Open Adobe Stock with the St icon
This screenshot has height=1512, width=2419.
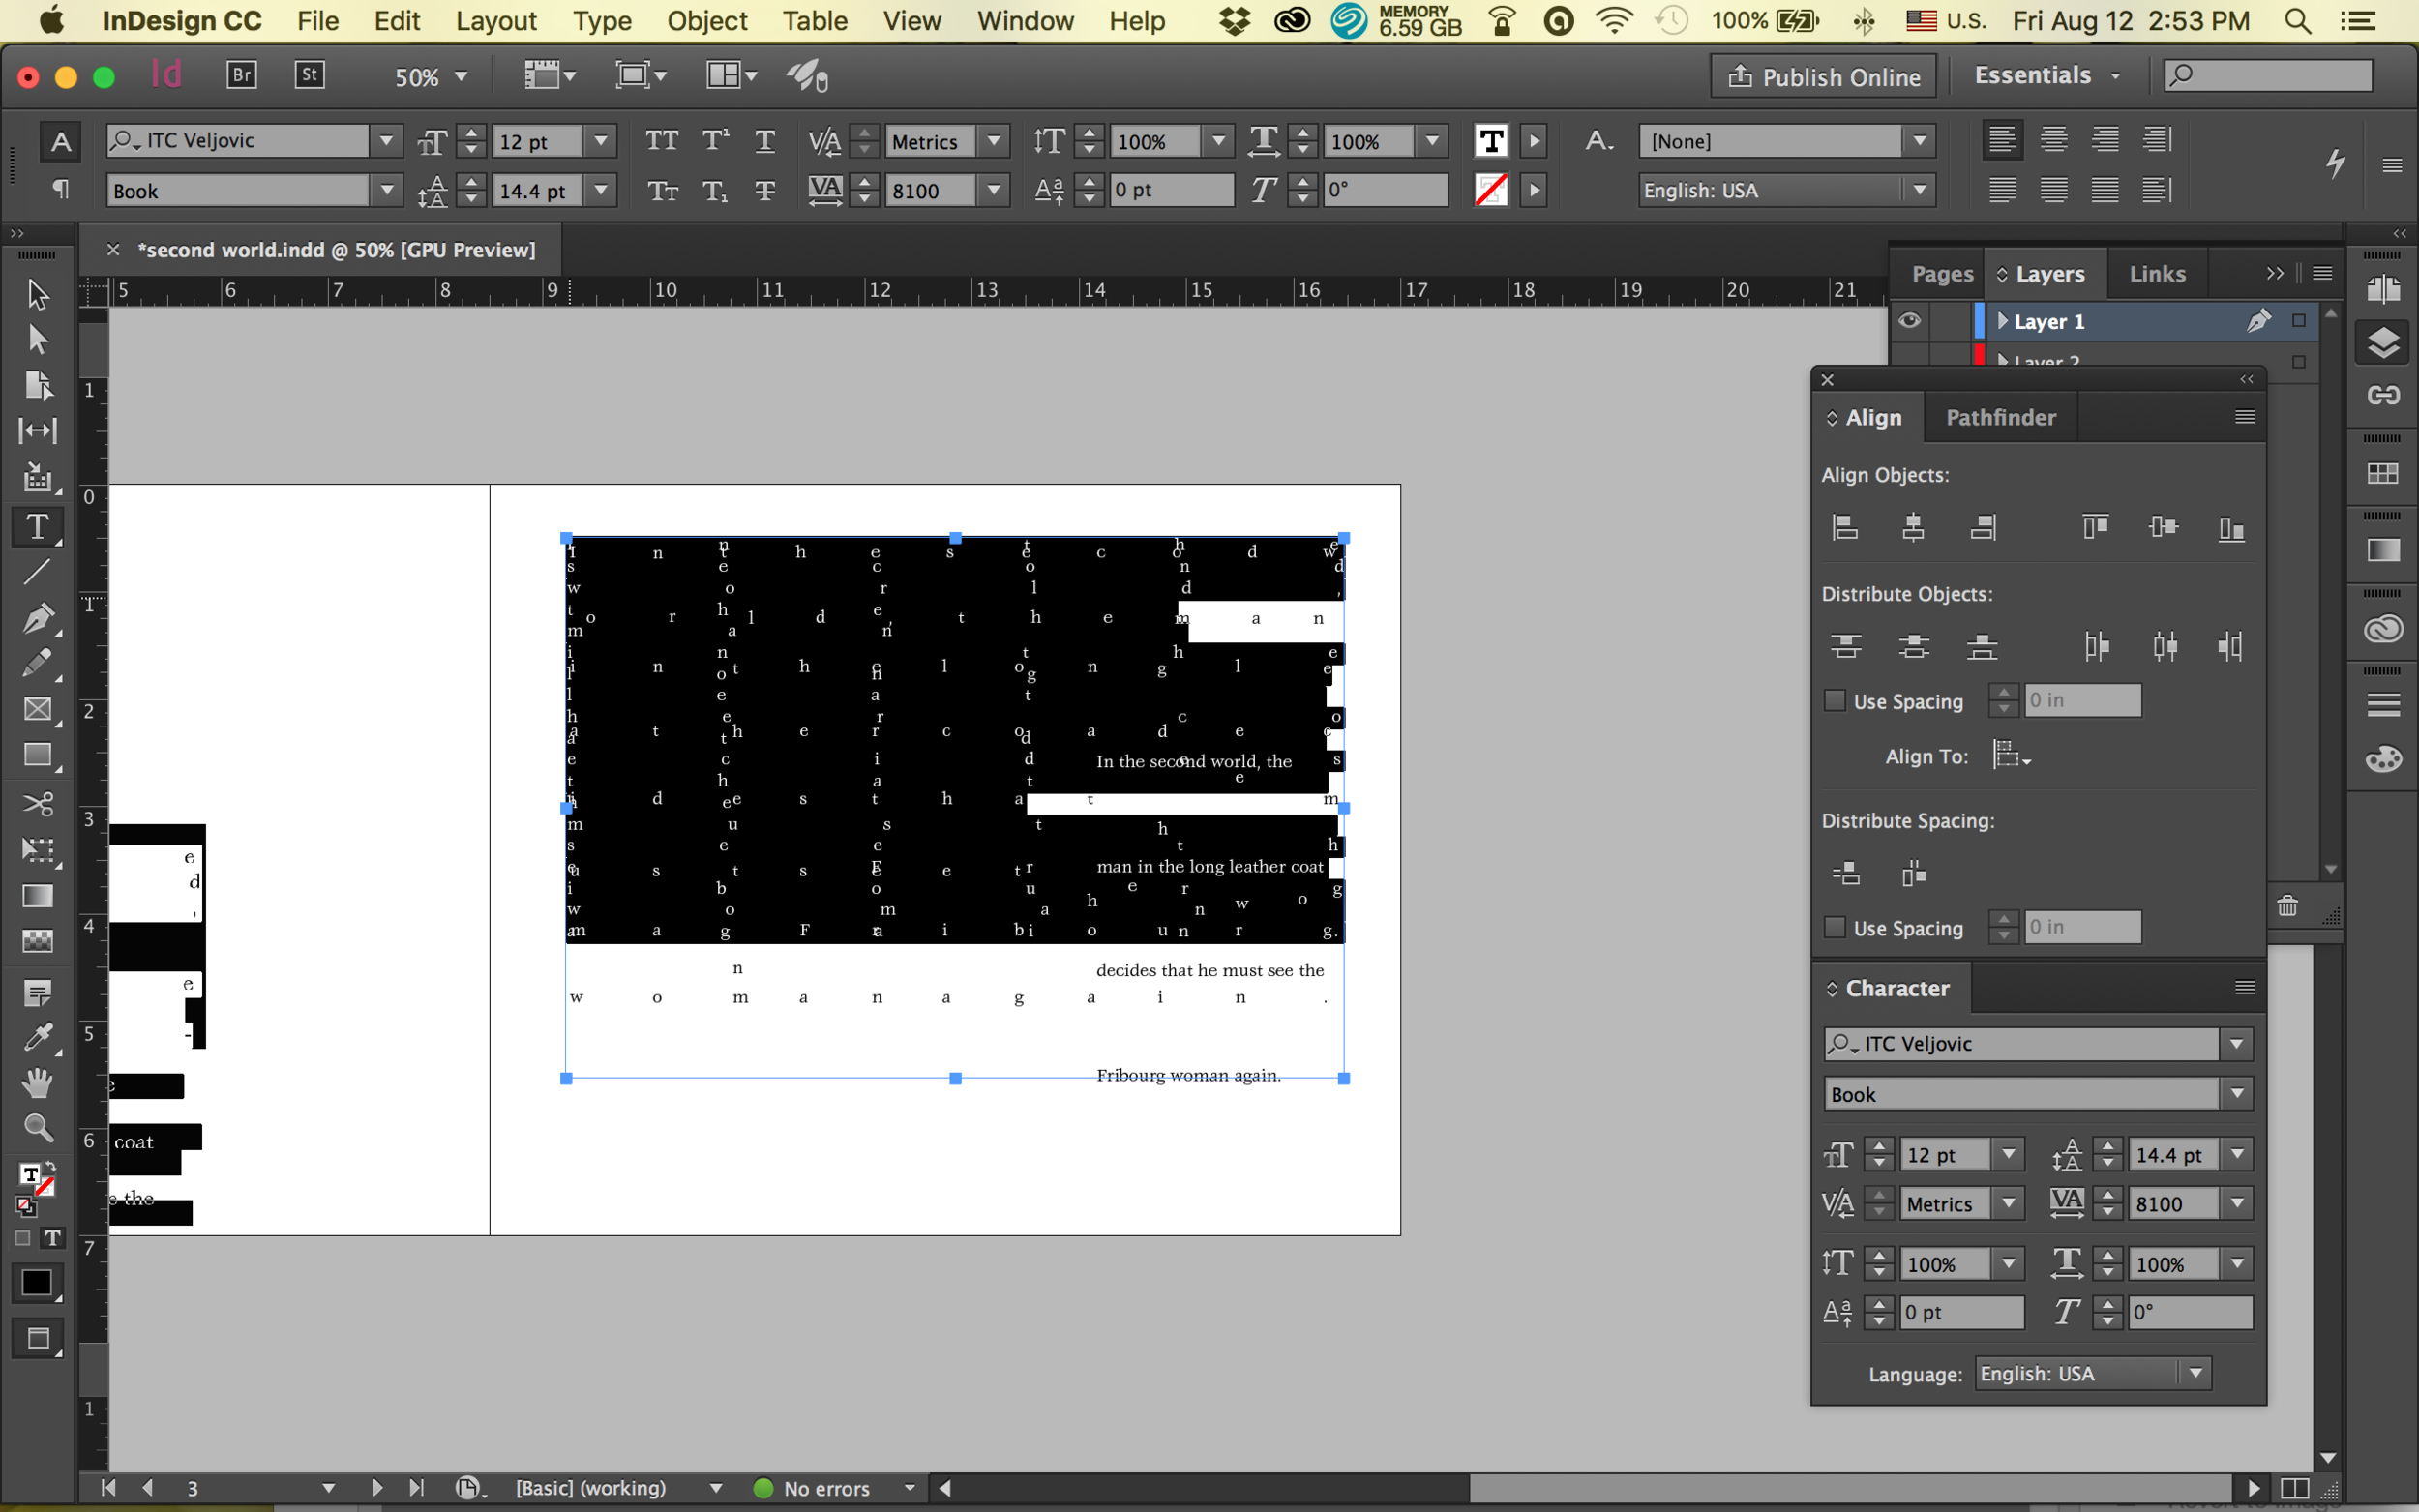click(309, 75)
